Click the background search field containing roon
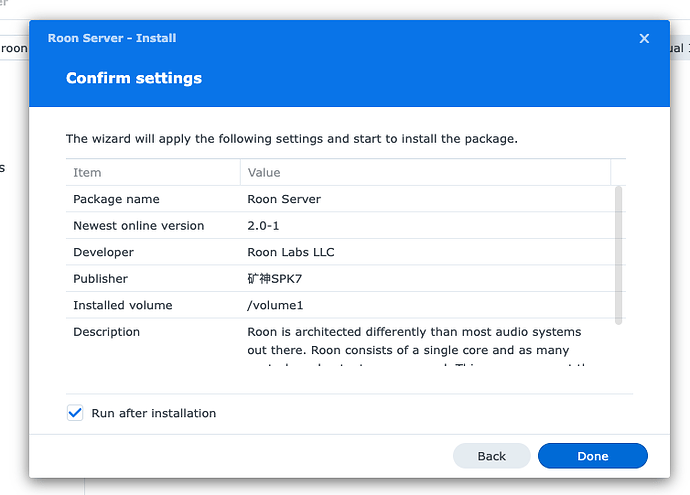This screenshot has width=690, height=495. coord(14,48)
